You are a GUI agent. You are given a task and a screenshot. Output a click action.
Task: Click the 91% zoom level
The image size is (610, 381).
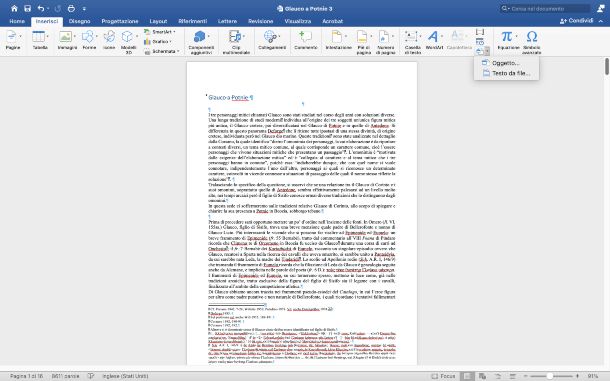593,376
